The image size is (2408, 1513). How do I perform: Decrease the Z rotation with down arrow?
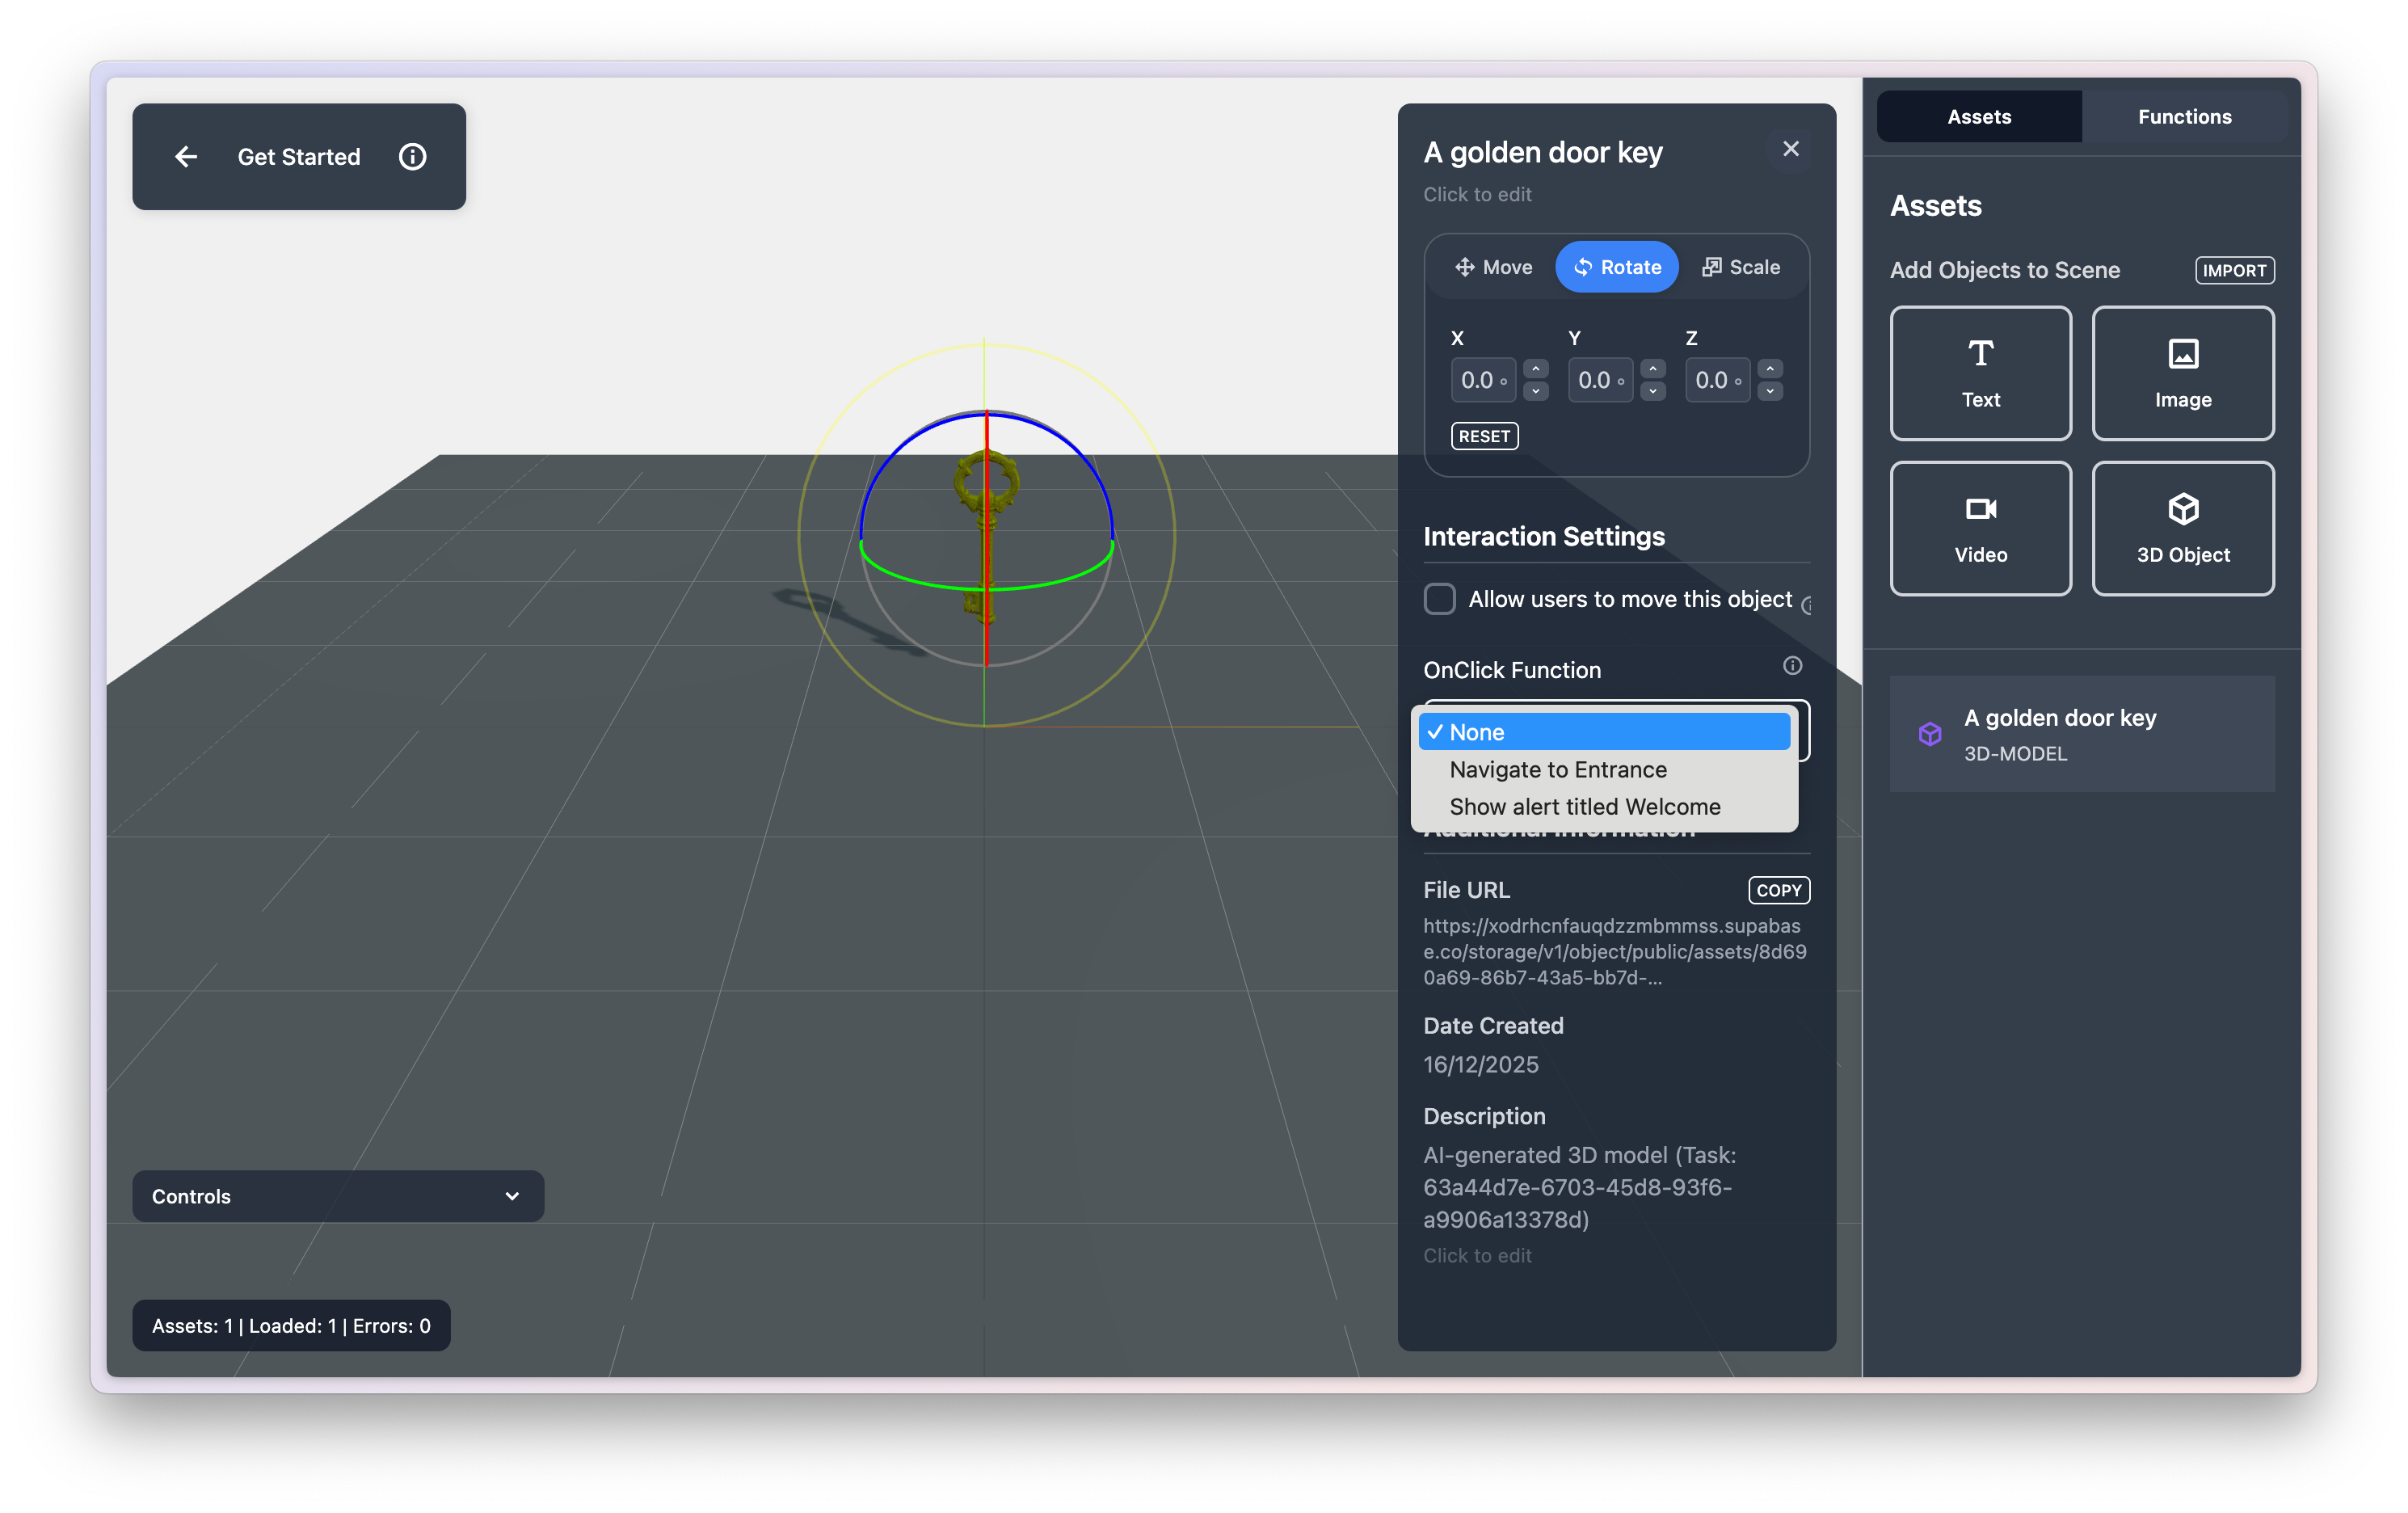point(1769,391)
